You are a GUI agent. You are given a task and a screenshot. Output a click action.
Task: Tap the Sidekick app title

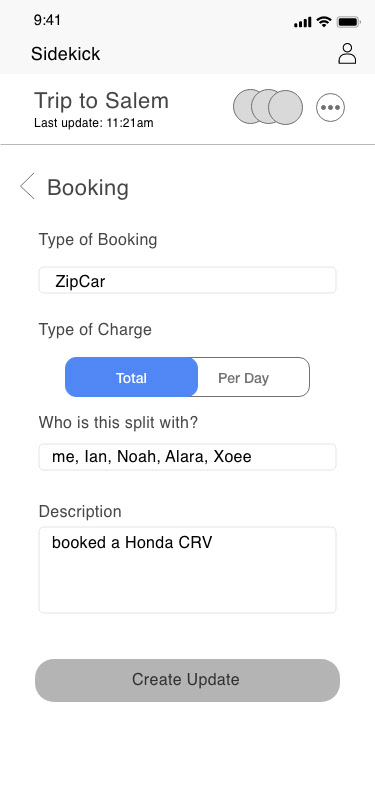pyautogui.click(x=66, y=54)
